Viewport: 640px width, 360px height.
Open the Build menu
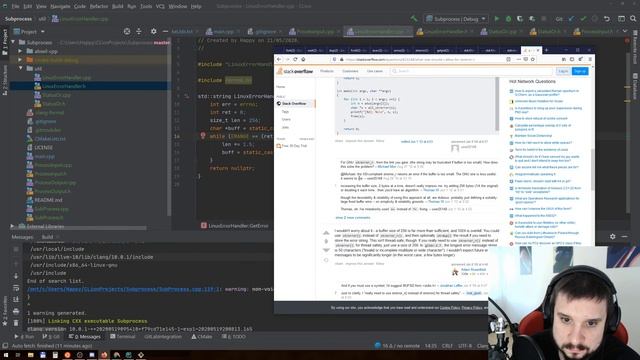pos(118,7)
